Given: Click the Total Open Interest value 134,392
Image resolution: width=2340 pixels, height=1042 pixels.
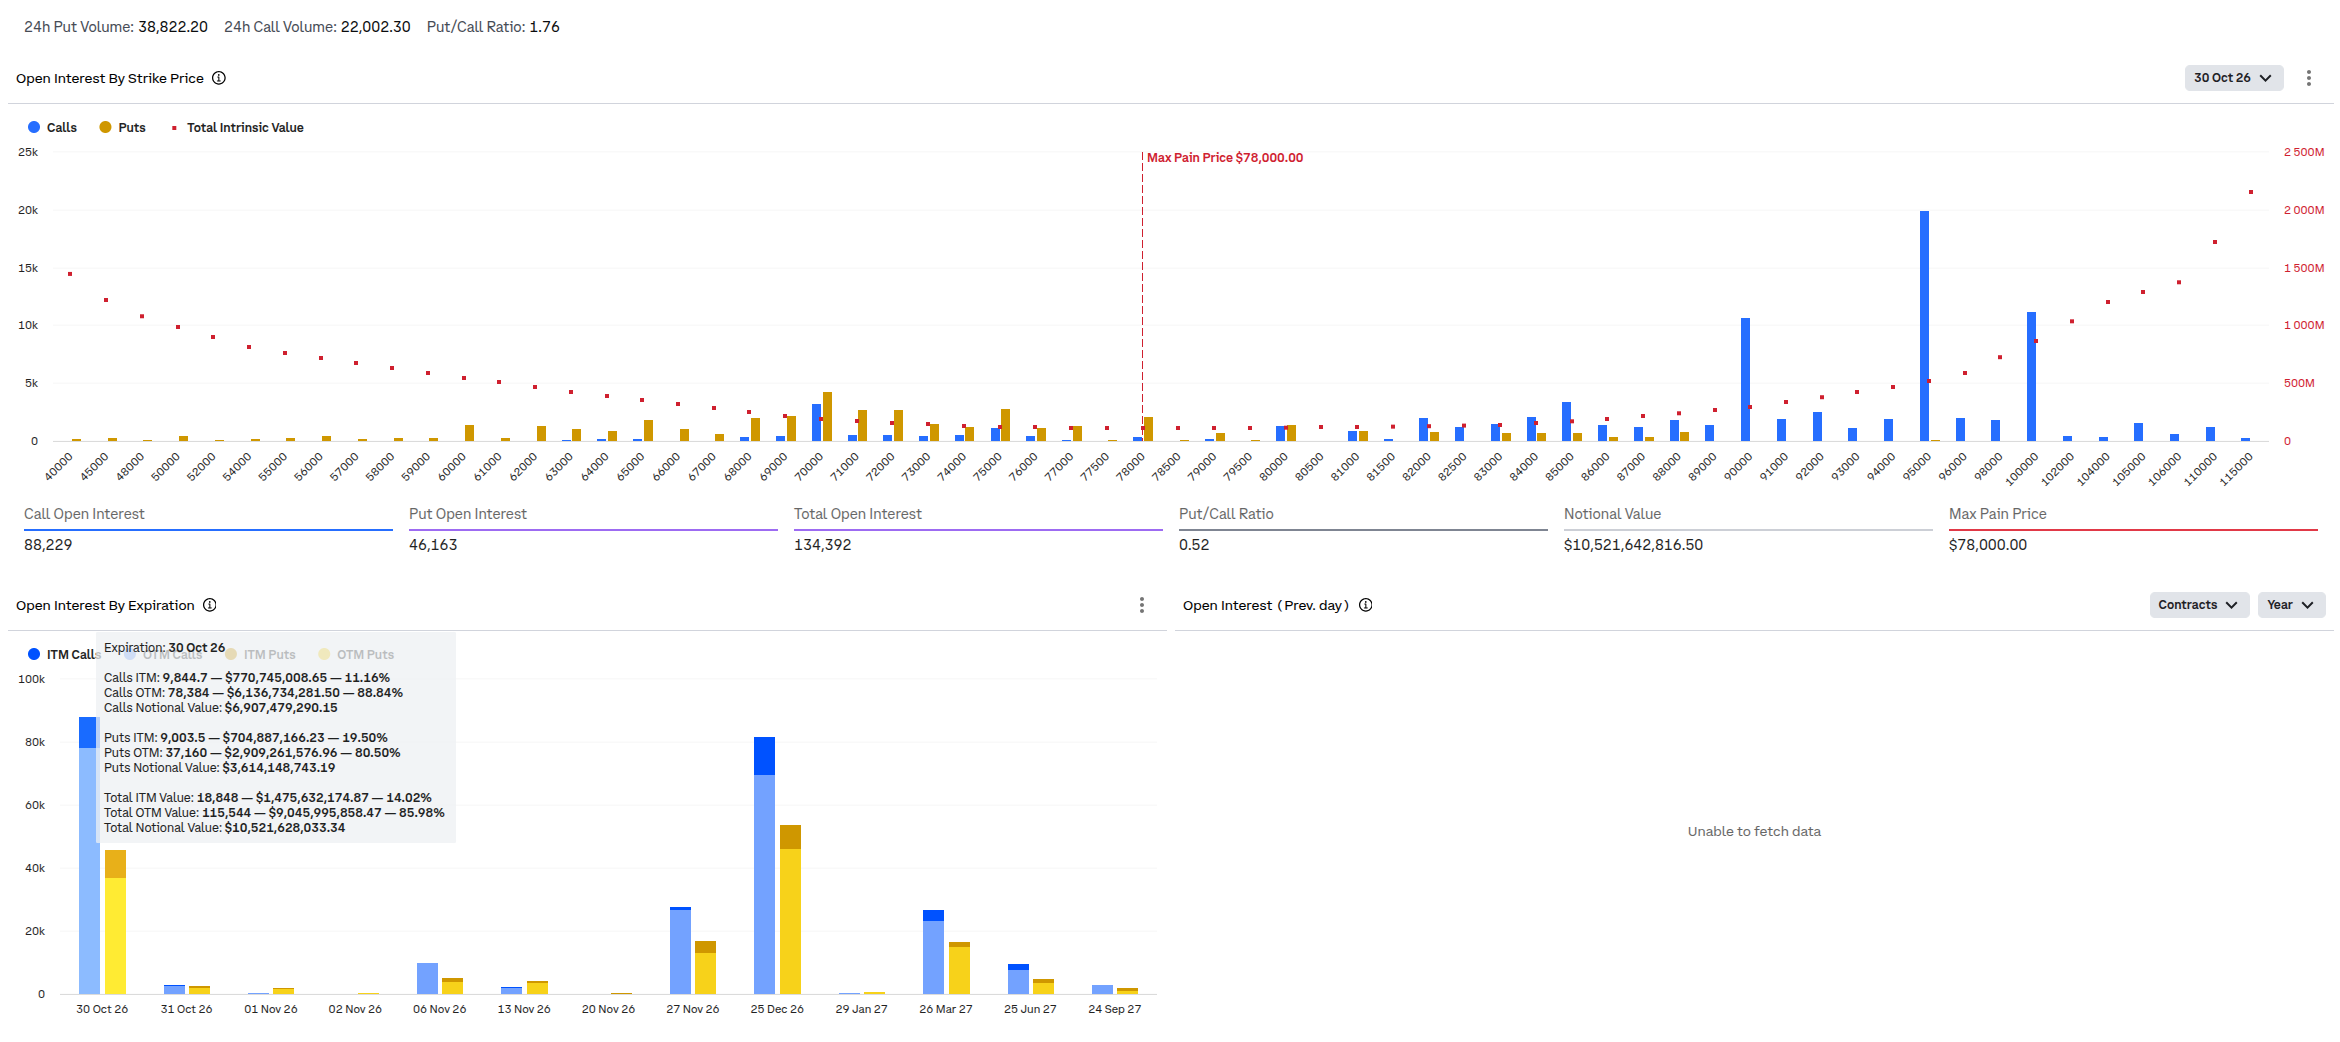Looking at the screenshot, I should pyautogui.click(x=823, y=545).
